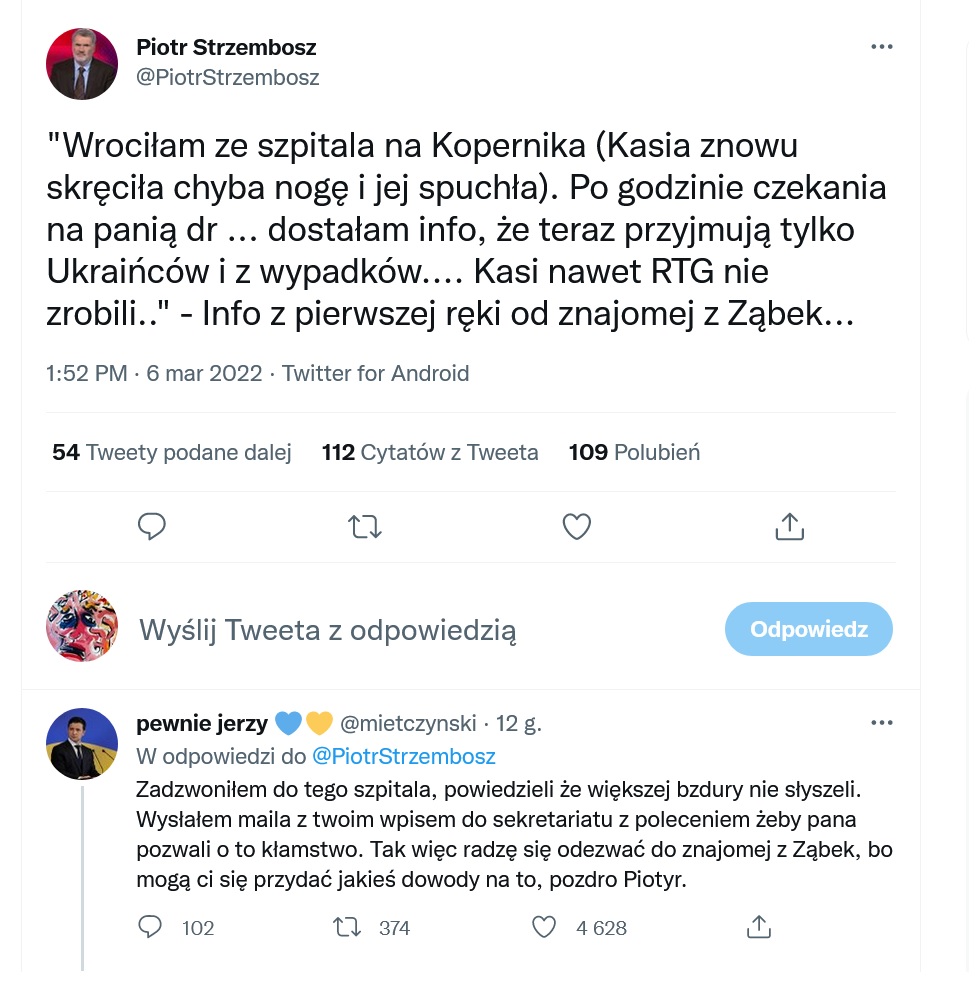Reply to pewnie jerzy's comment with 102 replies
The image size is (977, 991).
coord(150,927)
